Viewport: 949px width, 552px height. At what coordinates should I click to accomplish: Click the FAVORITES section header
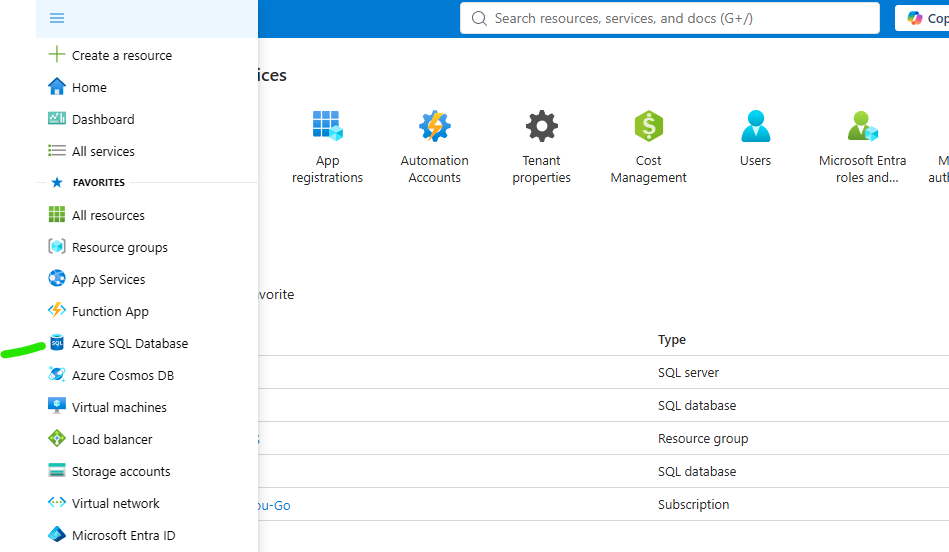tap(99, 183)
